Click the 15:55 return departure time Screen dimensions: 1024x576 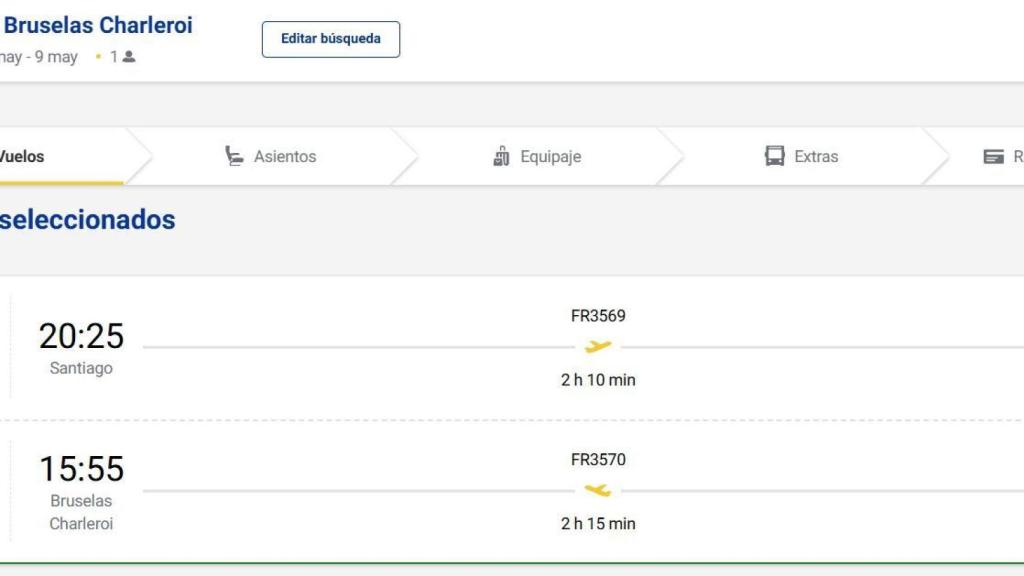(81, 469)
